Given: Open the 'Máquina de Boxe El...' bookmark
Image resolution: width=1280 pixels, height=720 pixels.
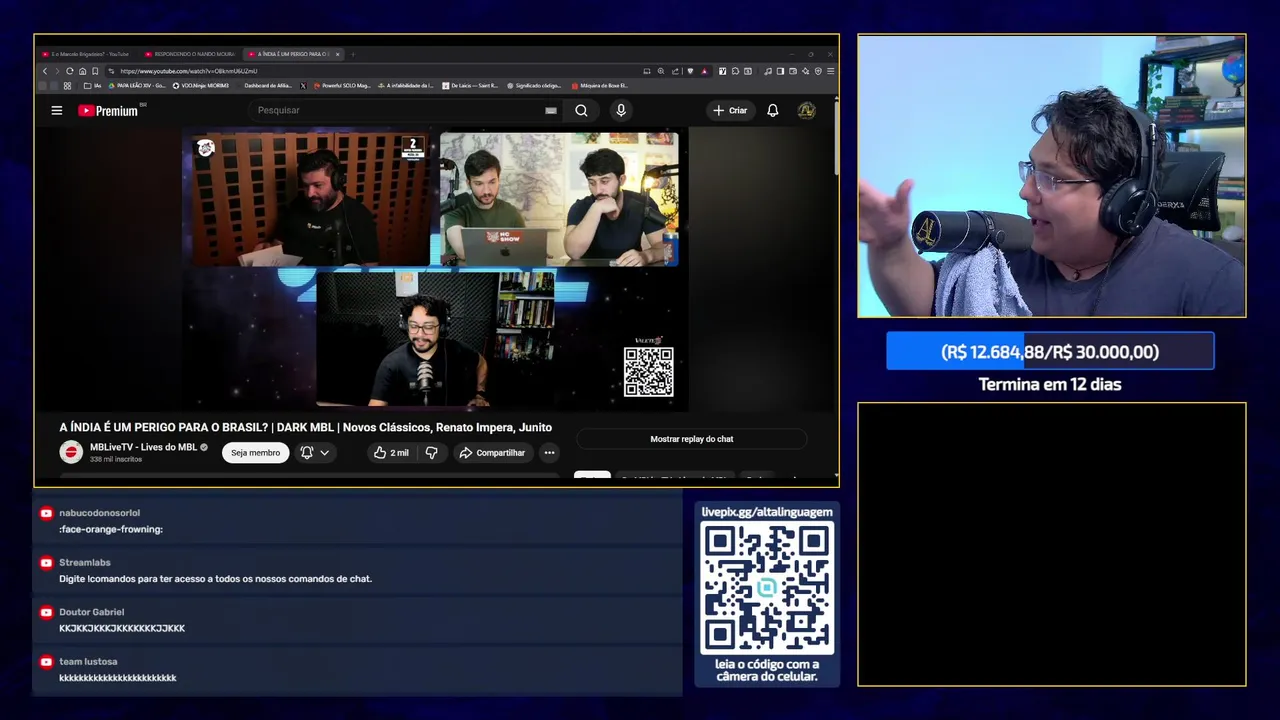Looking at the screenshot, I should click(598, 86).
